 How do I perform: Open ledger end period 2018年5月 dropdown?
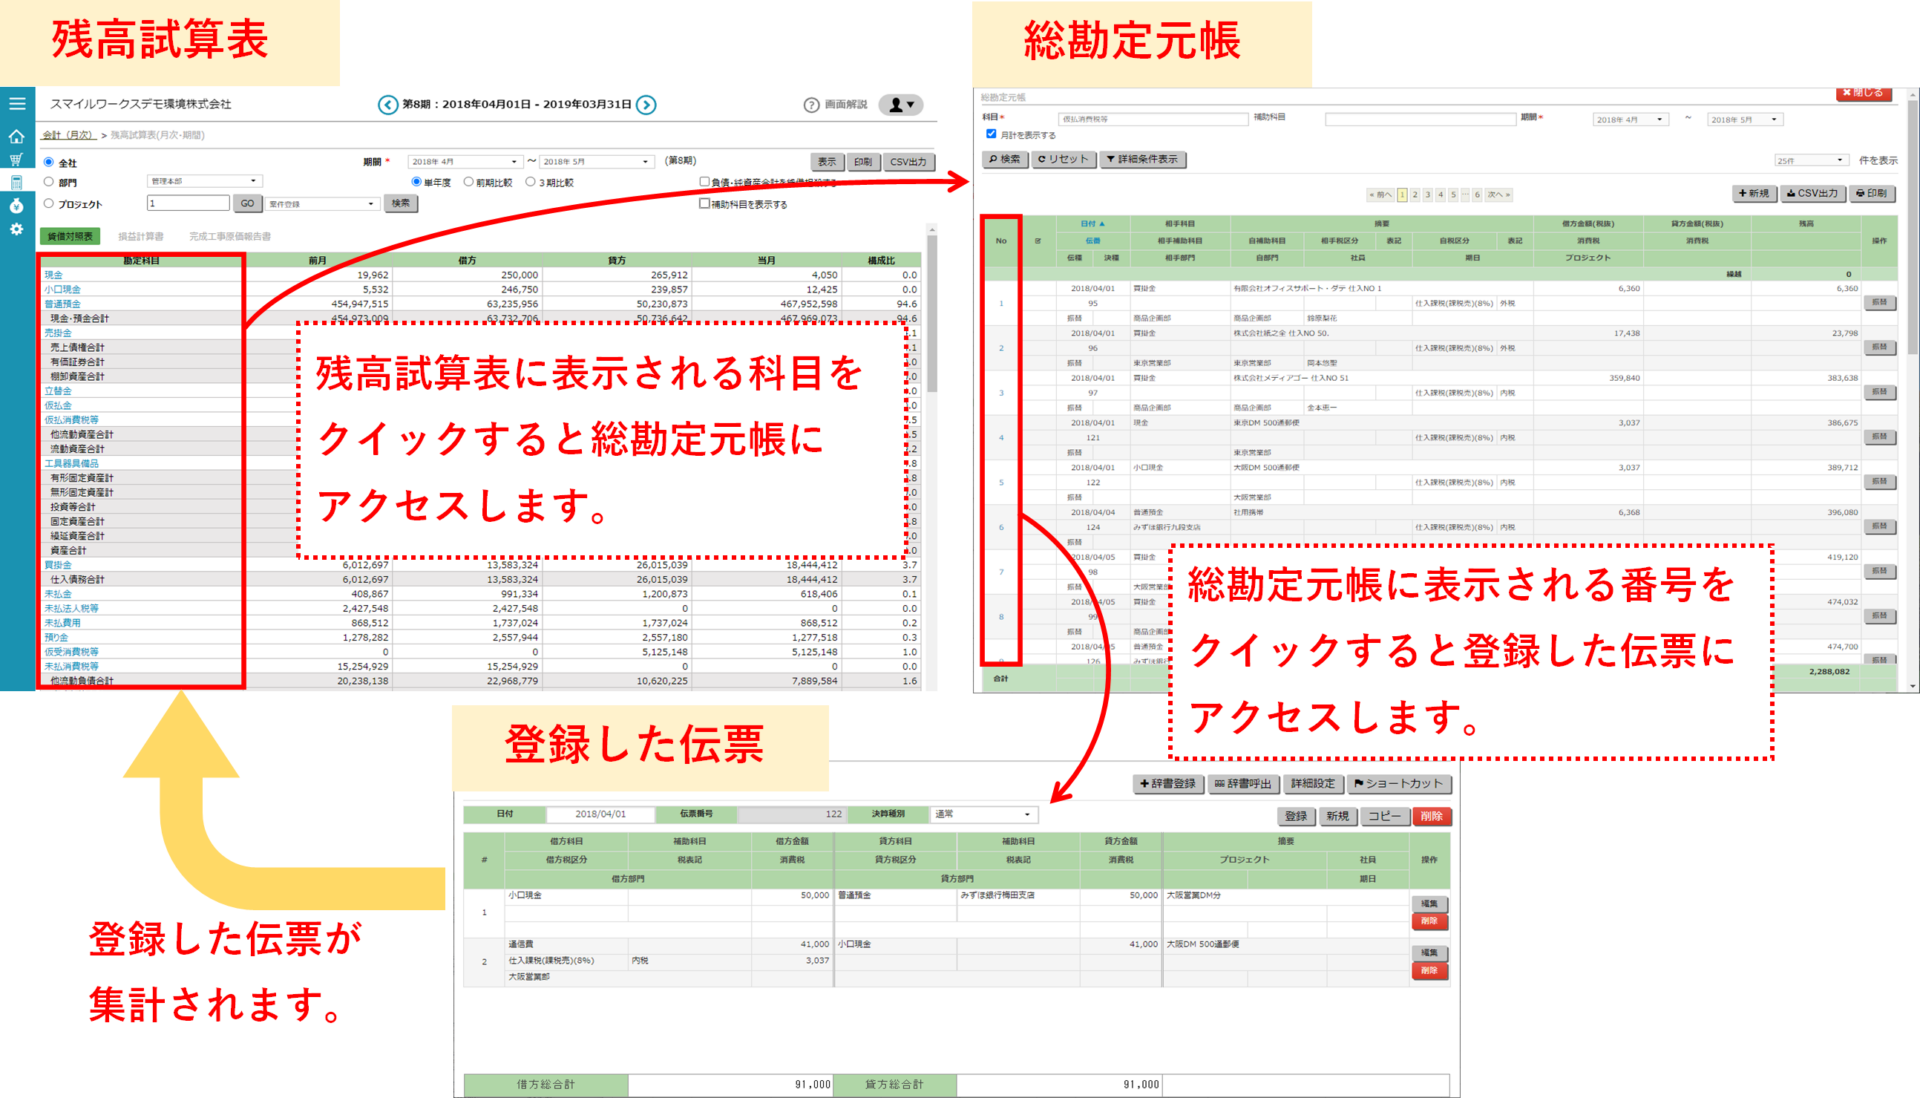[x=1744, y=120]
